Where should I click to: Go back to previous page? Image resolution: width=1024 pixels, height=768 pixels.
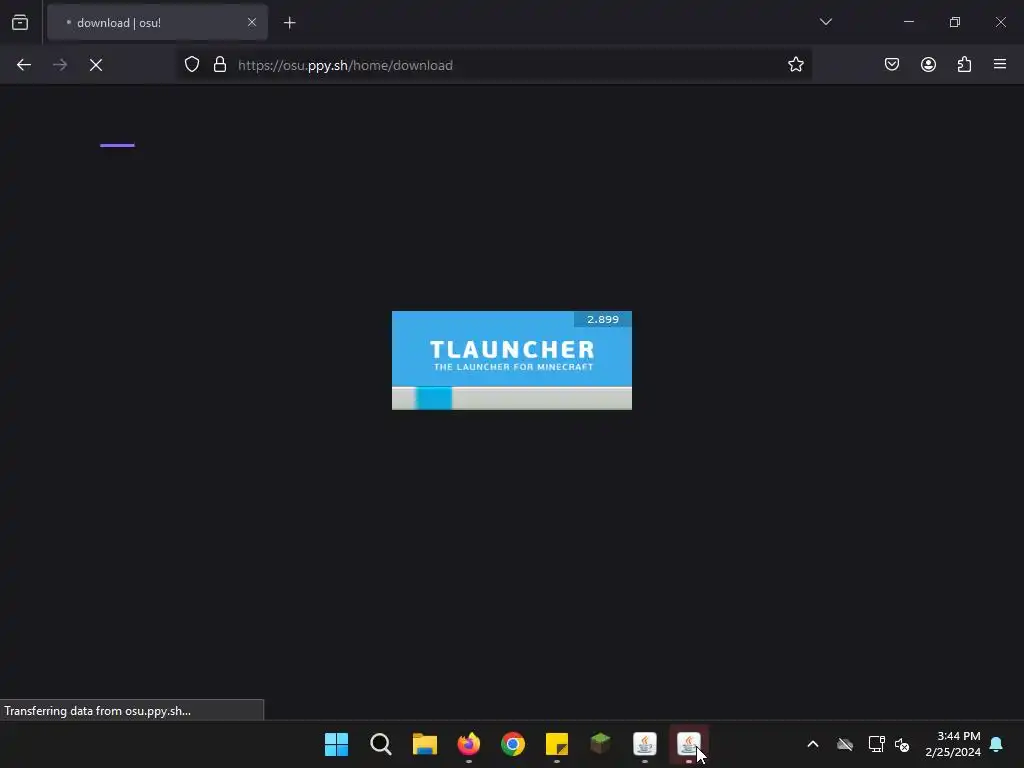coord(24,65)
